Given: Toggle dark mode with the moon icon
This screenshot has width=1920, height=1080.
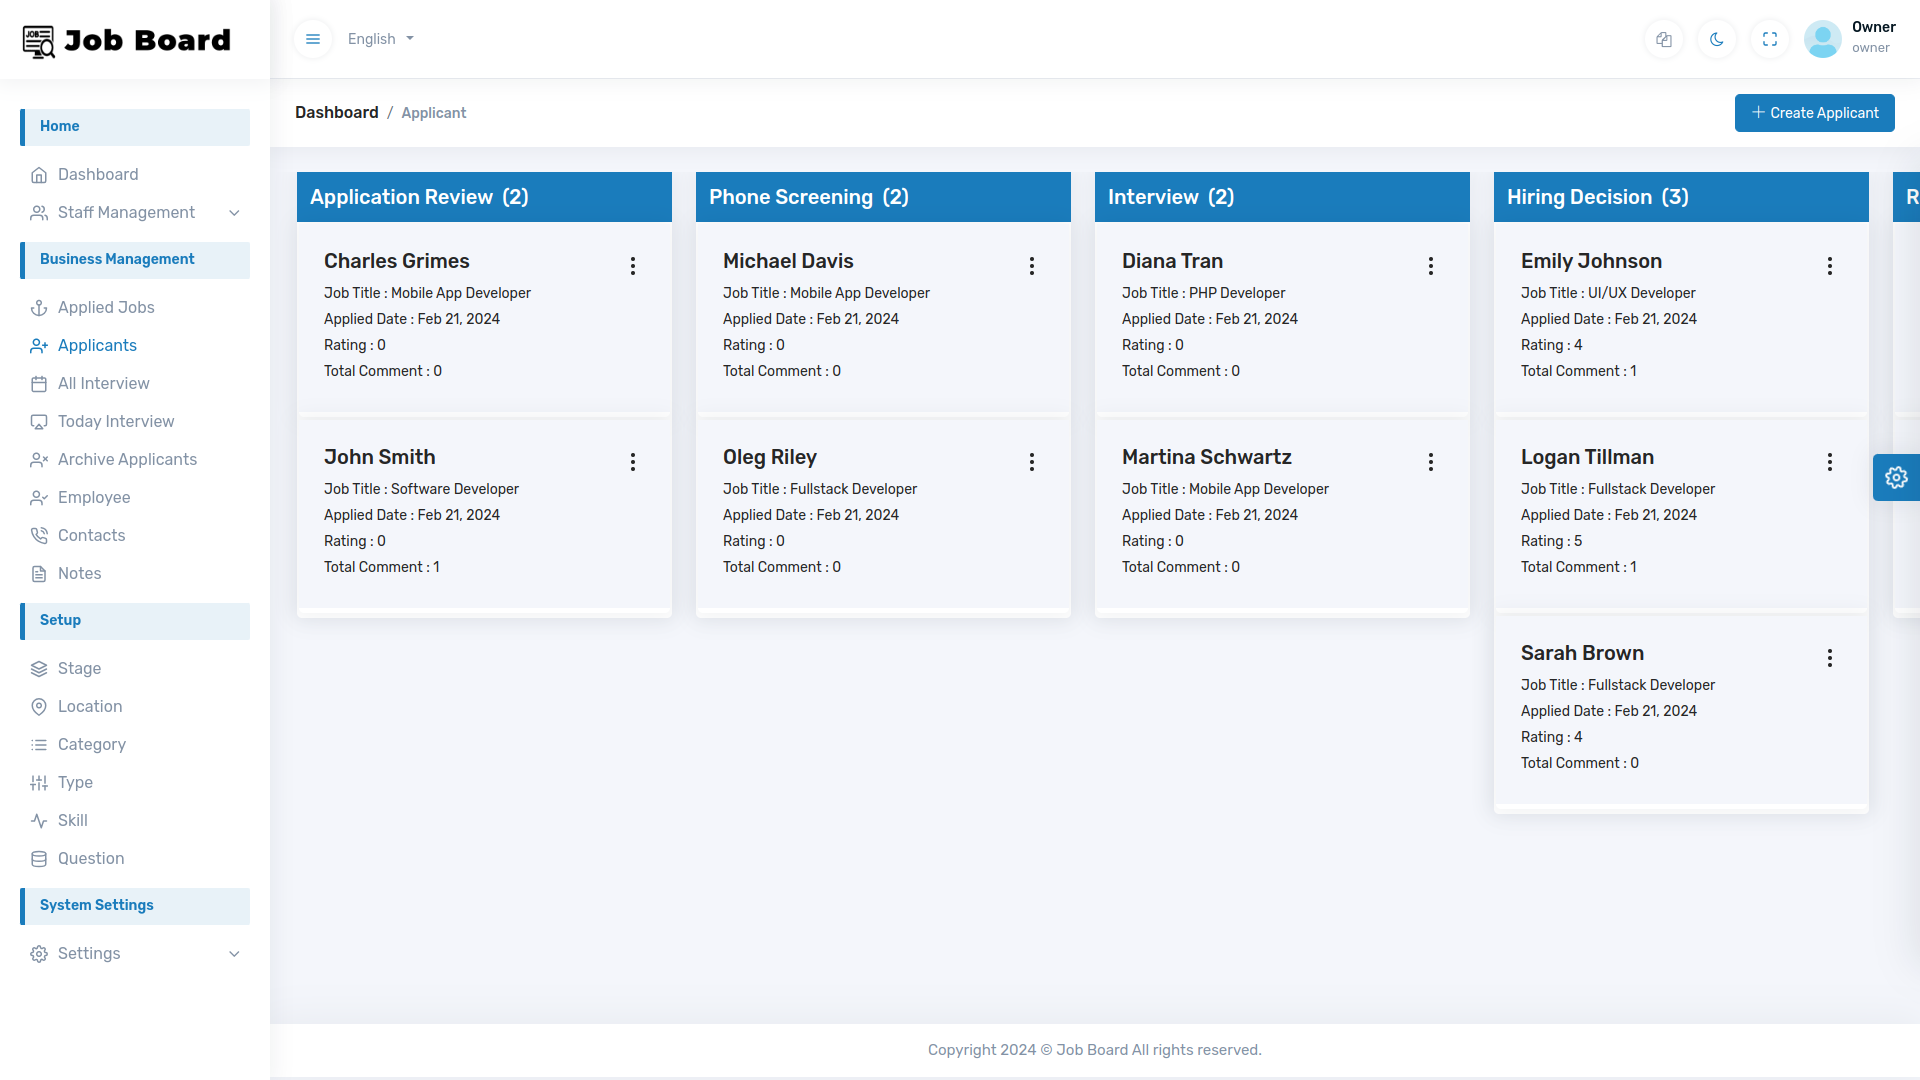Looking at the screenshot, I should (1716, 39).
